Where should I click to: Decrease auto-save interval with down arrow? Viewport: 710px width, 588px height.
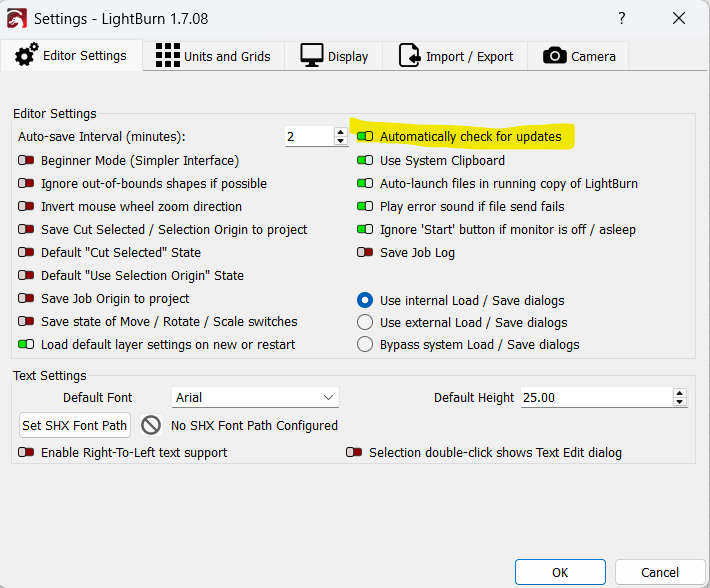341,141
